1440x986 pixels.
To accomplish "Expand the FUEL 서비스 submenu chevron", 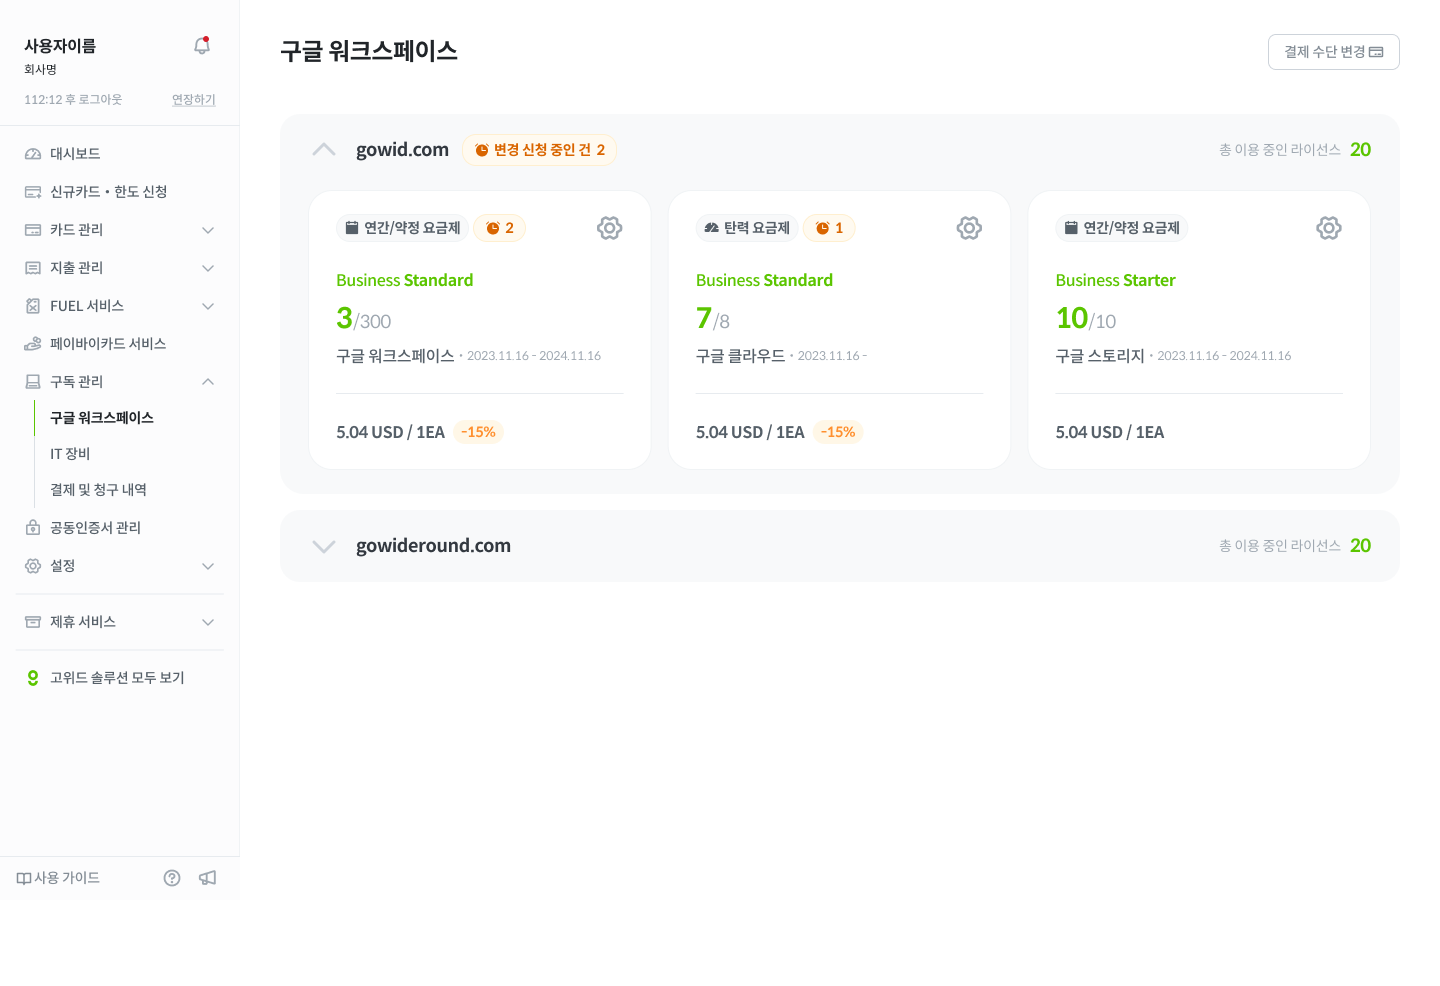I will coord(208,306).
